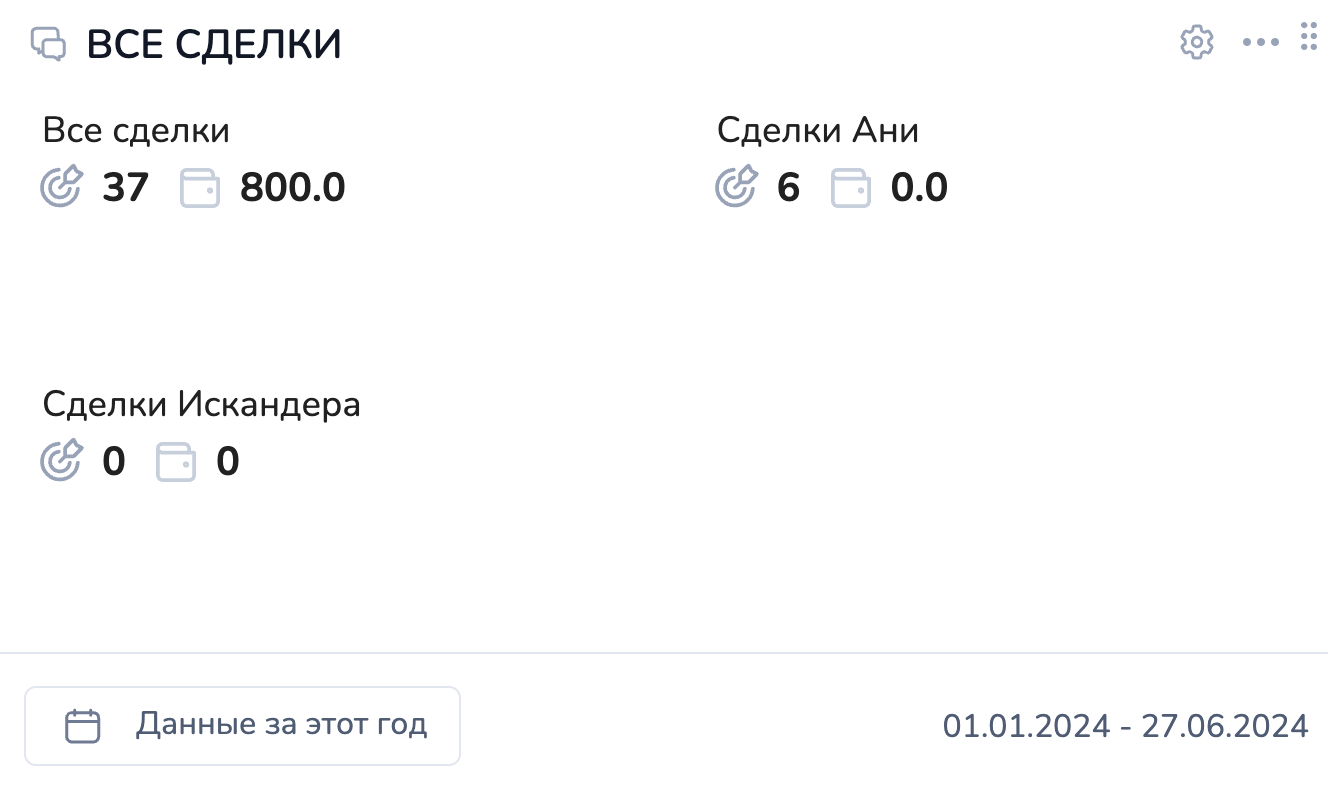Click calendar icon in period button

click(83, 725)
